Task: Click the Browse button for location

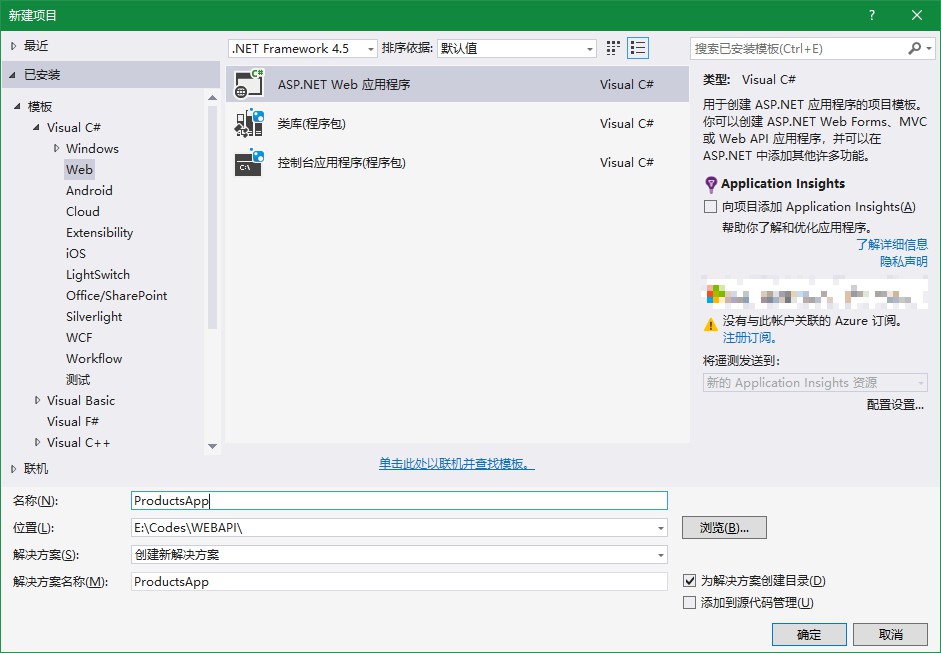Action: [x=724, y=527]
